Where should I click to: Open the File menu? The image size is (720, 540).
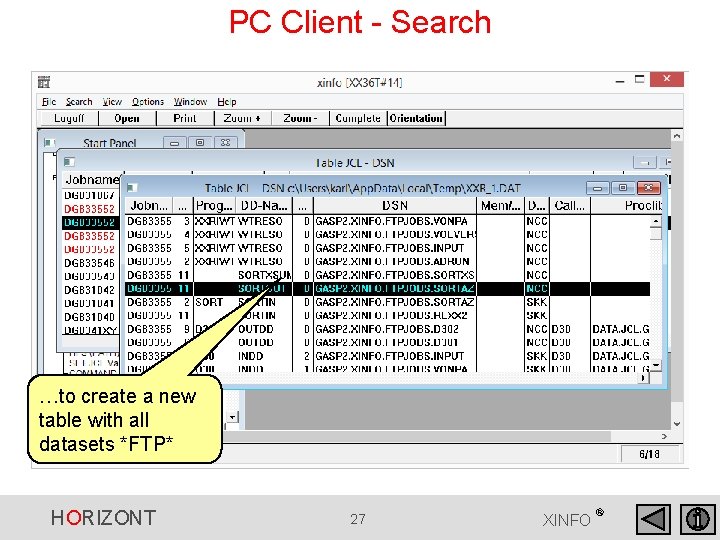49,101
